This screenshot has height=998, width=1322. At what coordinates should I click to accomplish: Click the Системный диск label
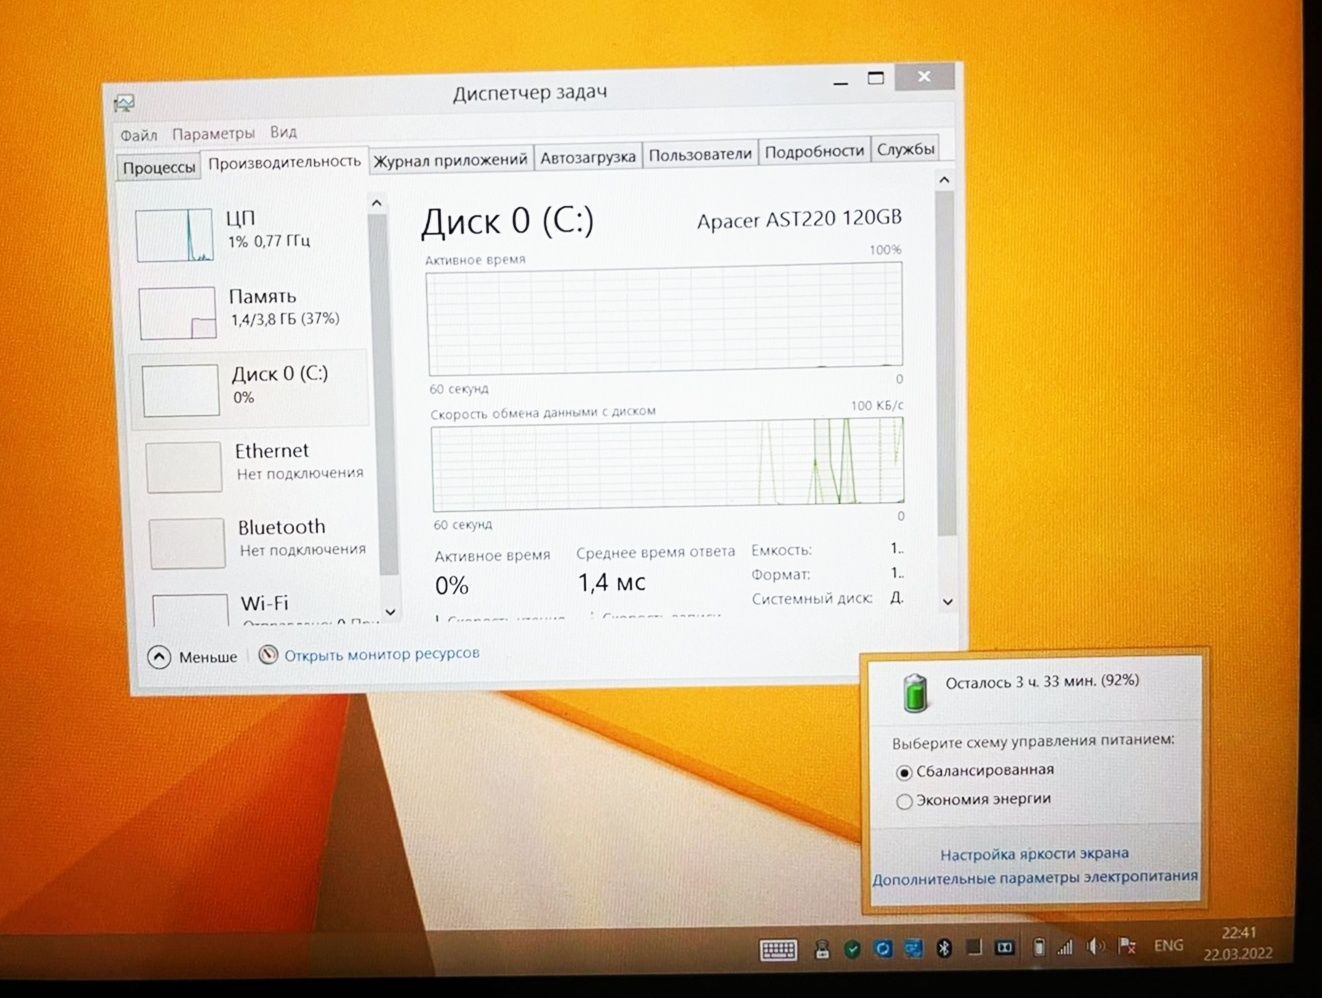[811, 599]
